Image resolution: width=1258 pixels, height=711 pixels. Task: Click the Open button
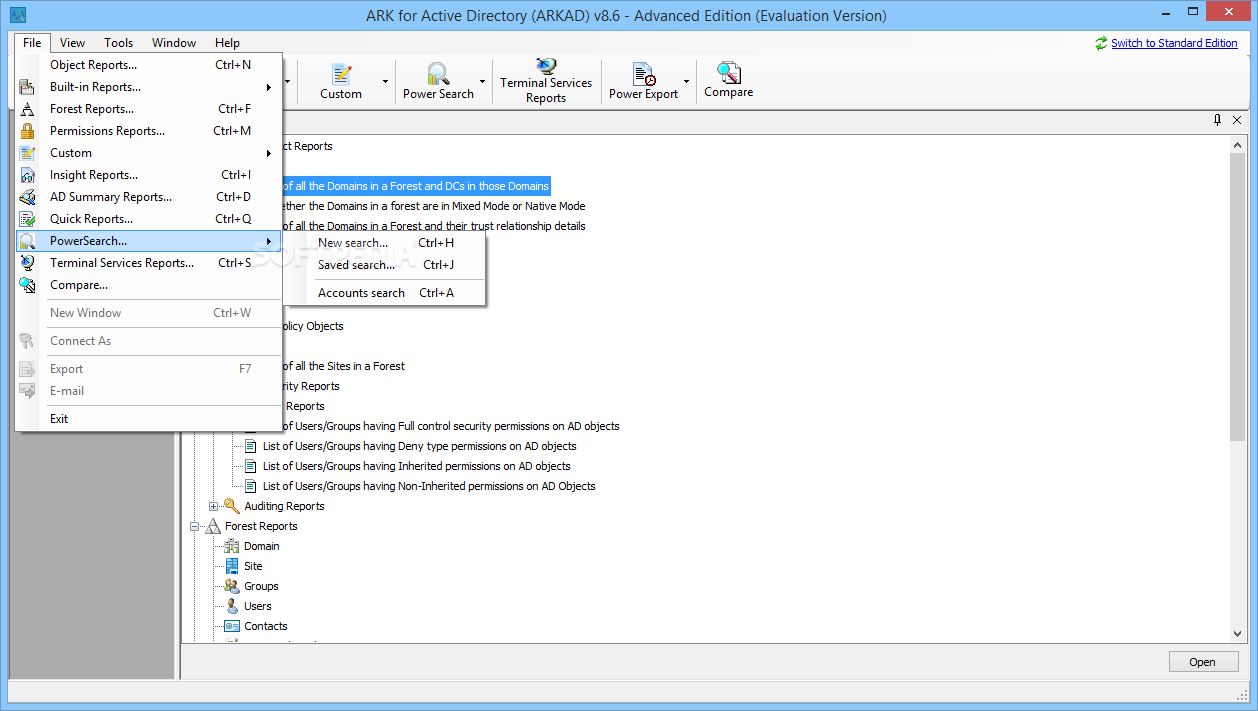click(x=1203, y=662)
